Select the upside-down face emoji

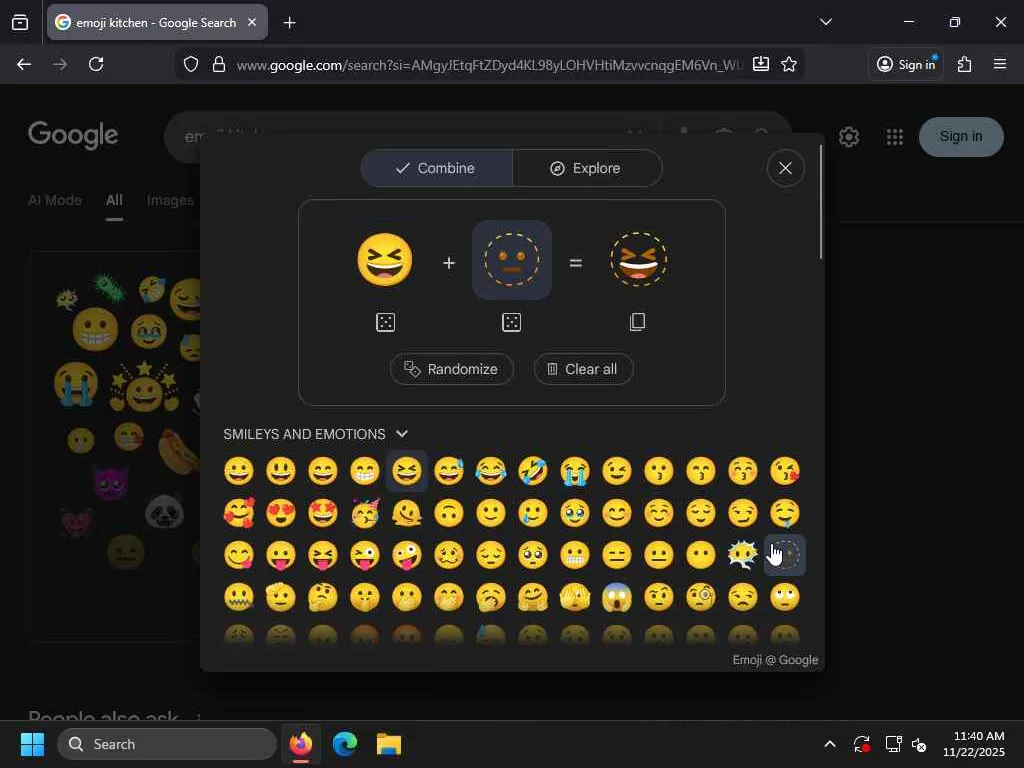click(449, 513)
